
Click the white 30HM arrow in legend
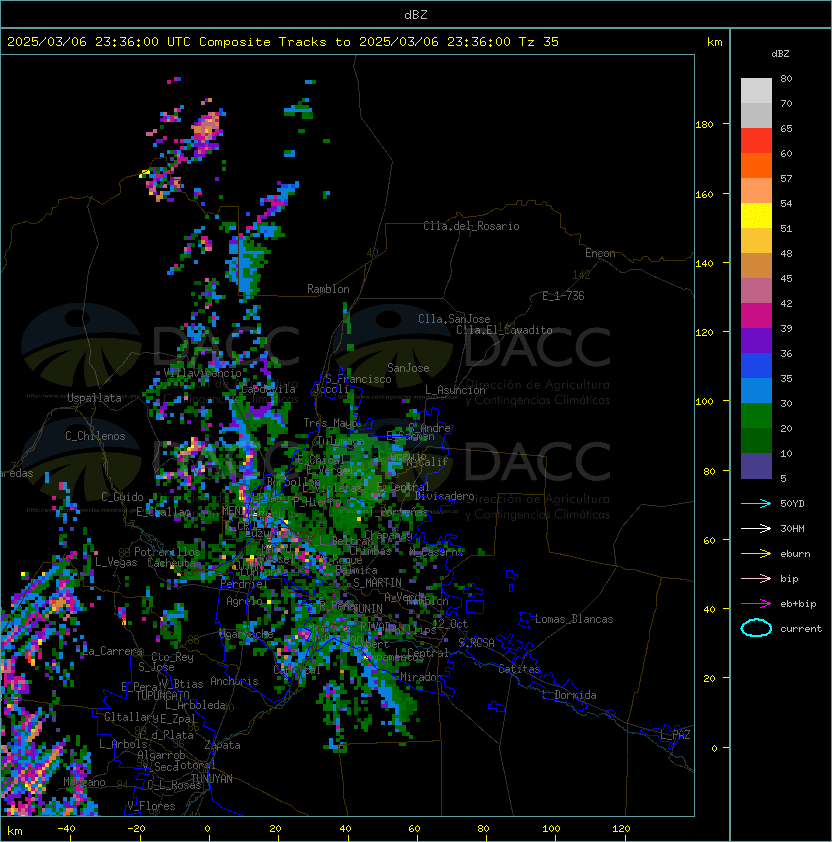click(756, 528)
